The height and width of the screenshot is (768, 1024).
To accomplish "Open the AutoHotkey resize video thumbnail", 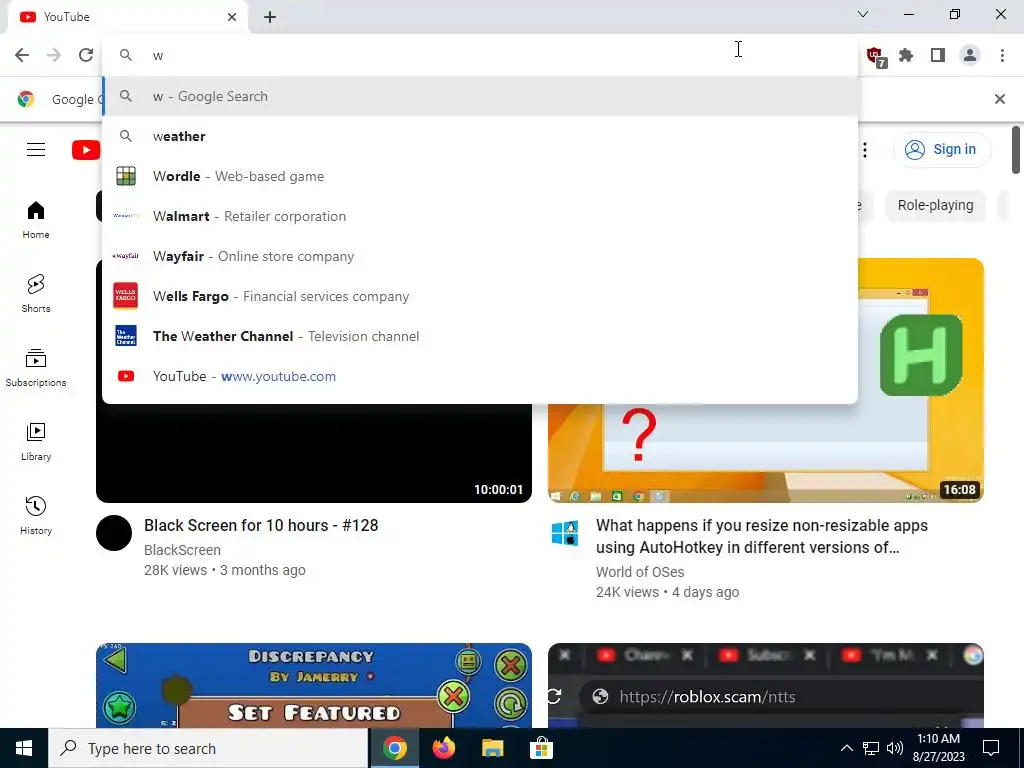I will pyautogui.click(x=765, y=453).
